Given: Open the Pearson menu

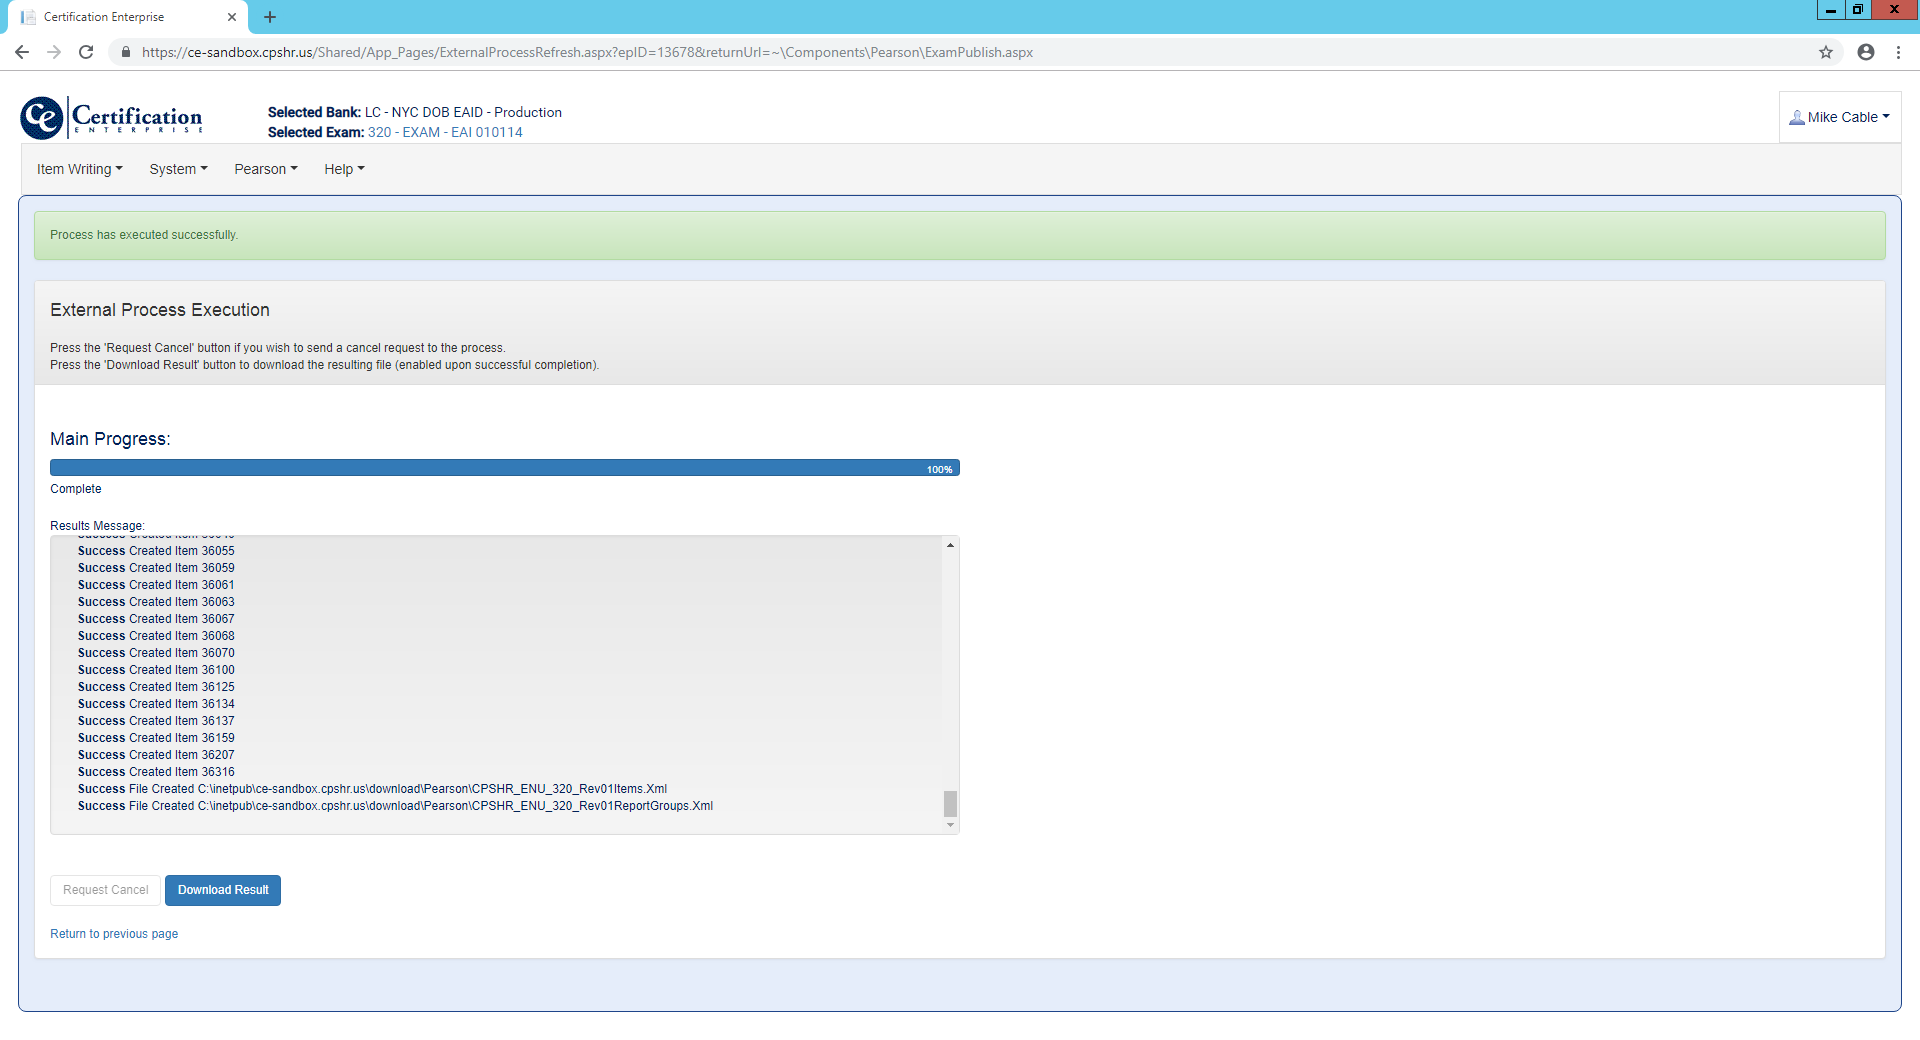Looking at the screenshot, I should [266, 169].
